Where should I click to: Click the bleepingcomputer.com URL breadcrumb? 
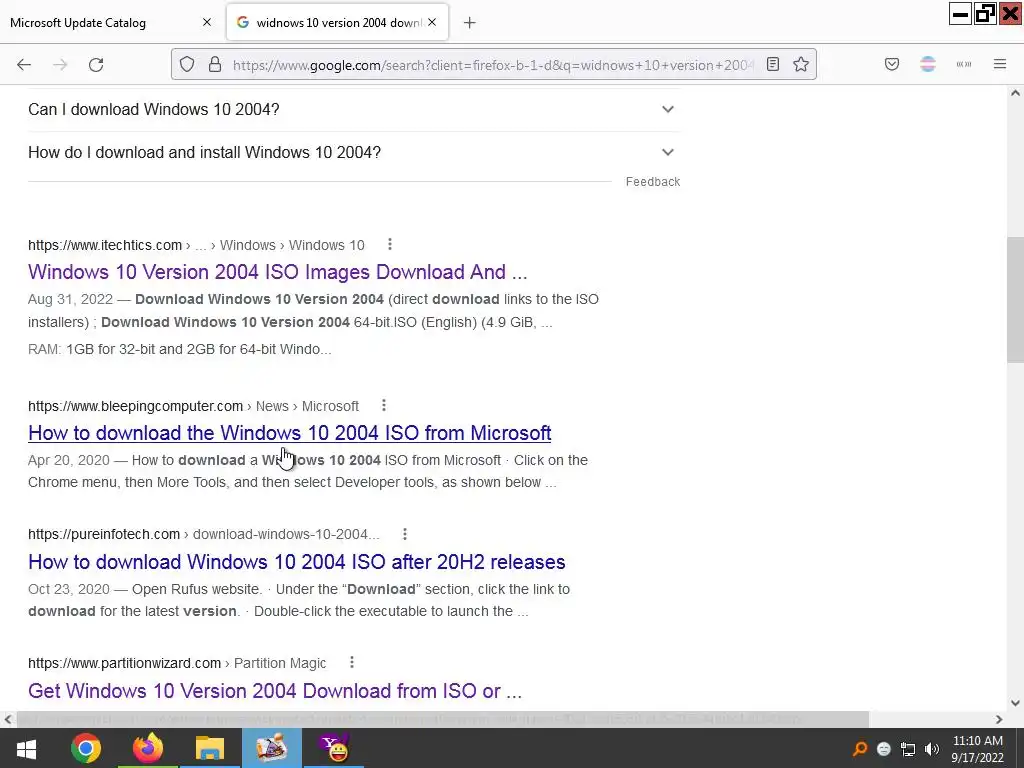coord(193,406)
